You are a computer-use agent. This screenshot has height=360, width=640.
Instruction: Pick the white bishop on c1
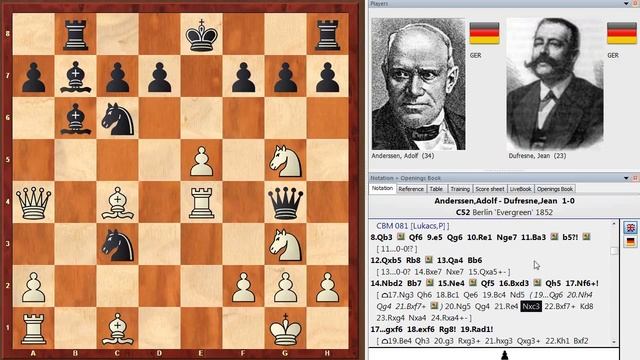(118, 329)
